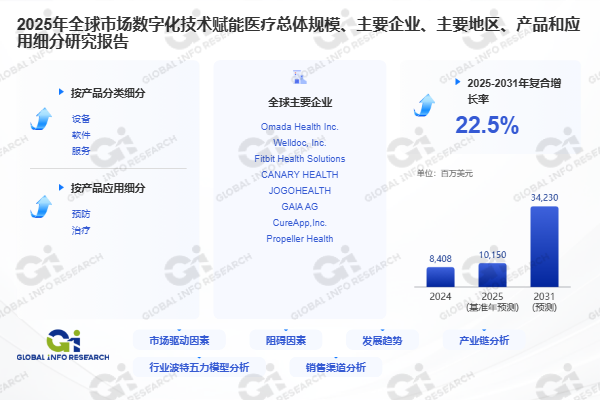Select the 产业链分析 tag

pyautogui.click(x=484, y=340)
